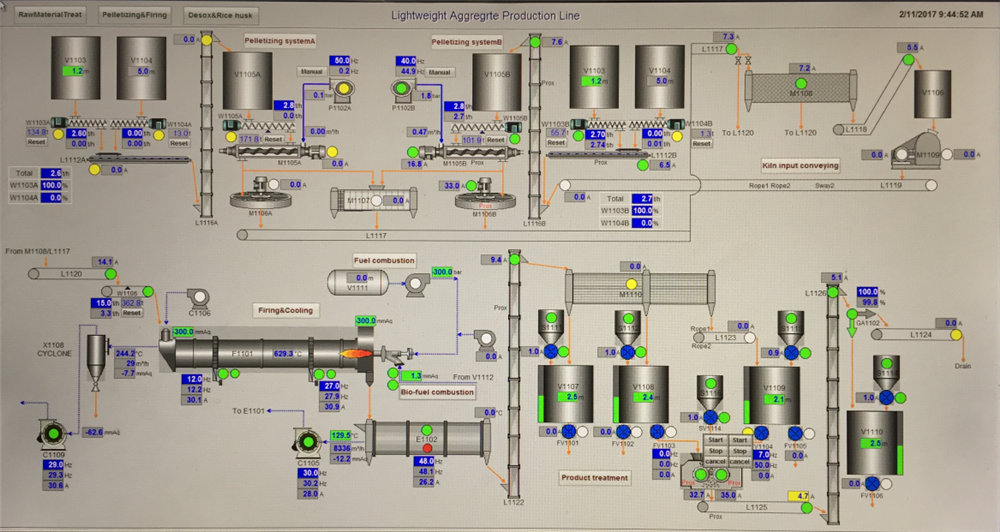
Task: Click the 50.0 Hz setpoint for P1102A
Action: coord(341,61)
